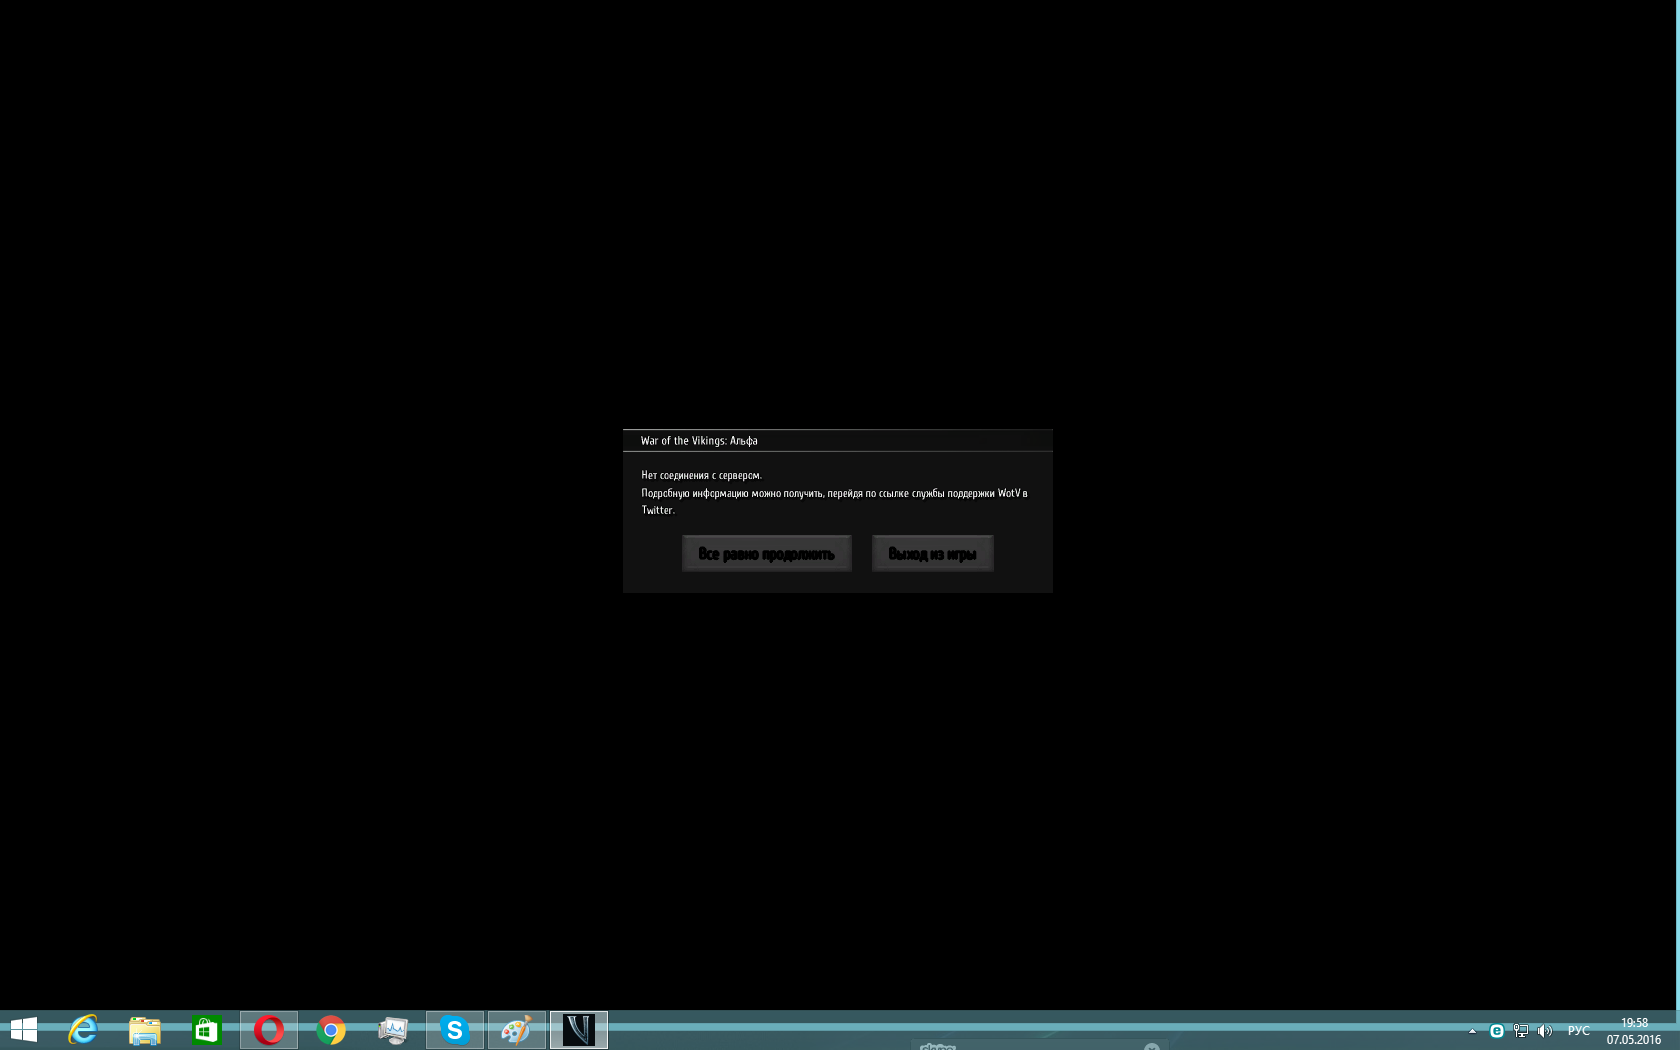Screen dimensions: 1680x1050
Task: Open the Windows Start button
Action: (x=24, y=1030)
